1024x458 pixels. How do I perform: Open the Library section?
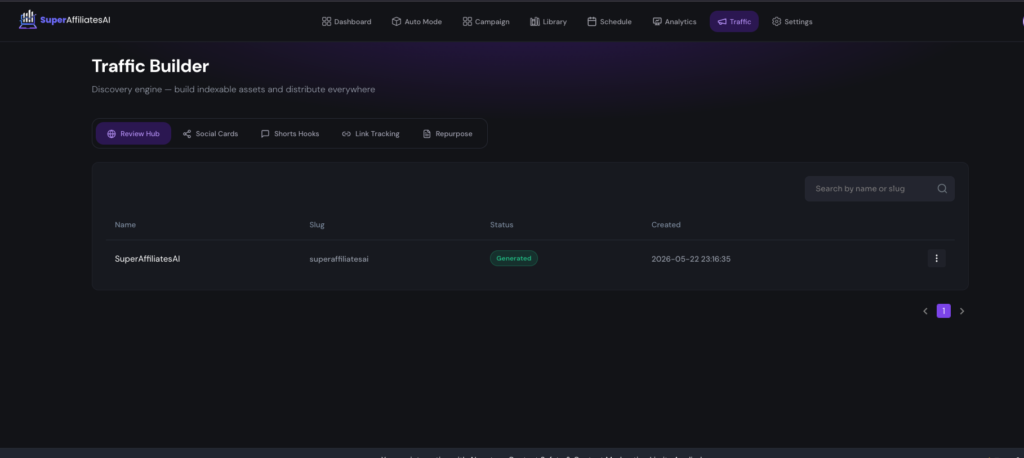pyautogui.click(x=548, y=22)
